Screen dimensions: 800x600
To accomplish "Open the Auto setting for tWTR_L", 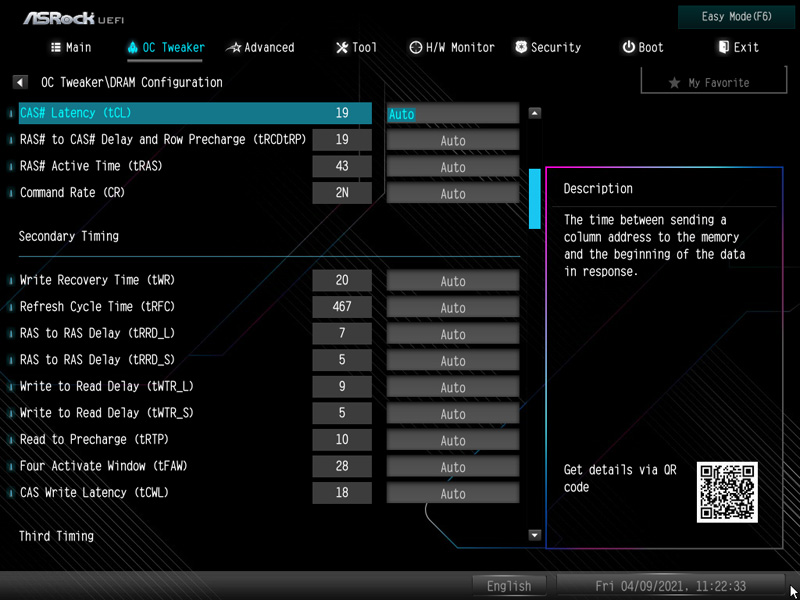I will pyautogui.click(x=453, y=387).
